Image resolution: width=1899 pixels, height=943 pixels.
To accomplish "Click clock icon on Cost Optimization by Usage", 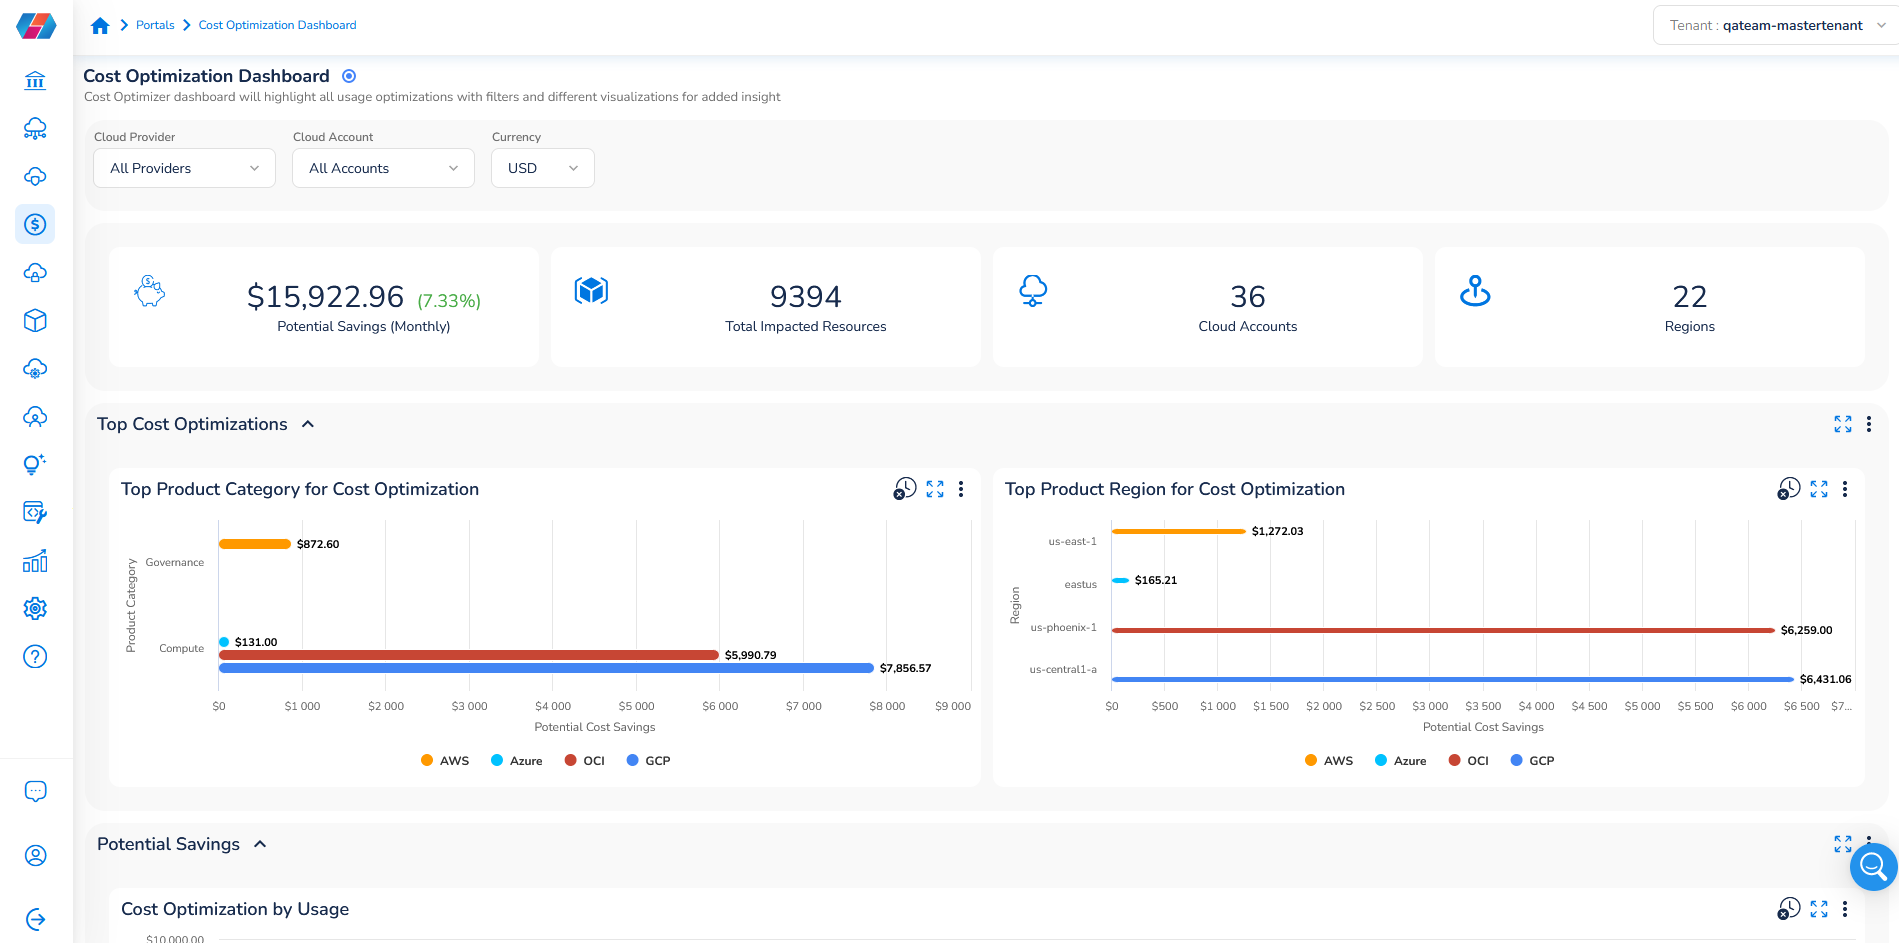I will click(1788, 908).
